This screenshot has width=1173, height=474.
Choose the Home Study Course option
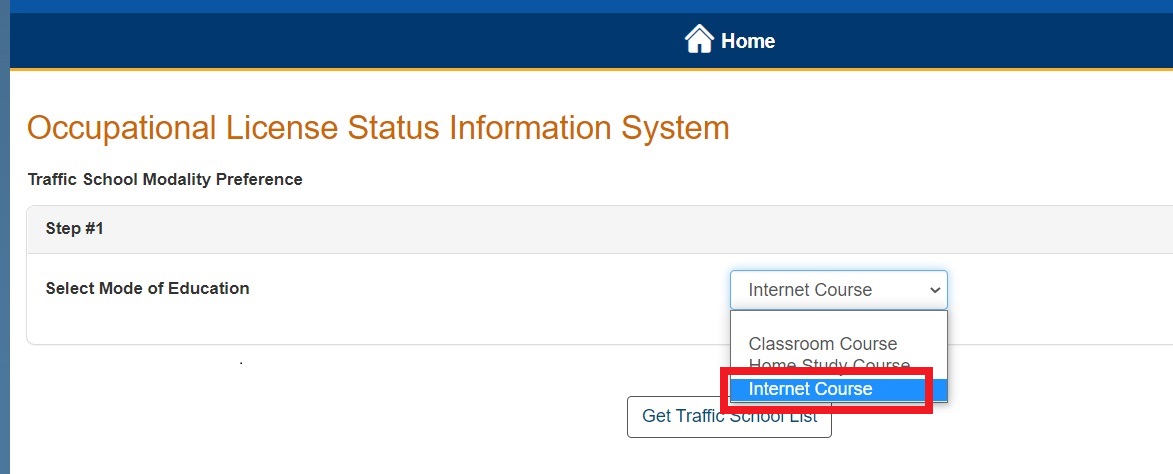click(x=829, y=365)
